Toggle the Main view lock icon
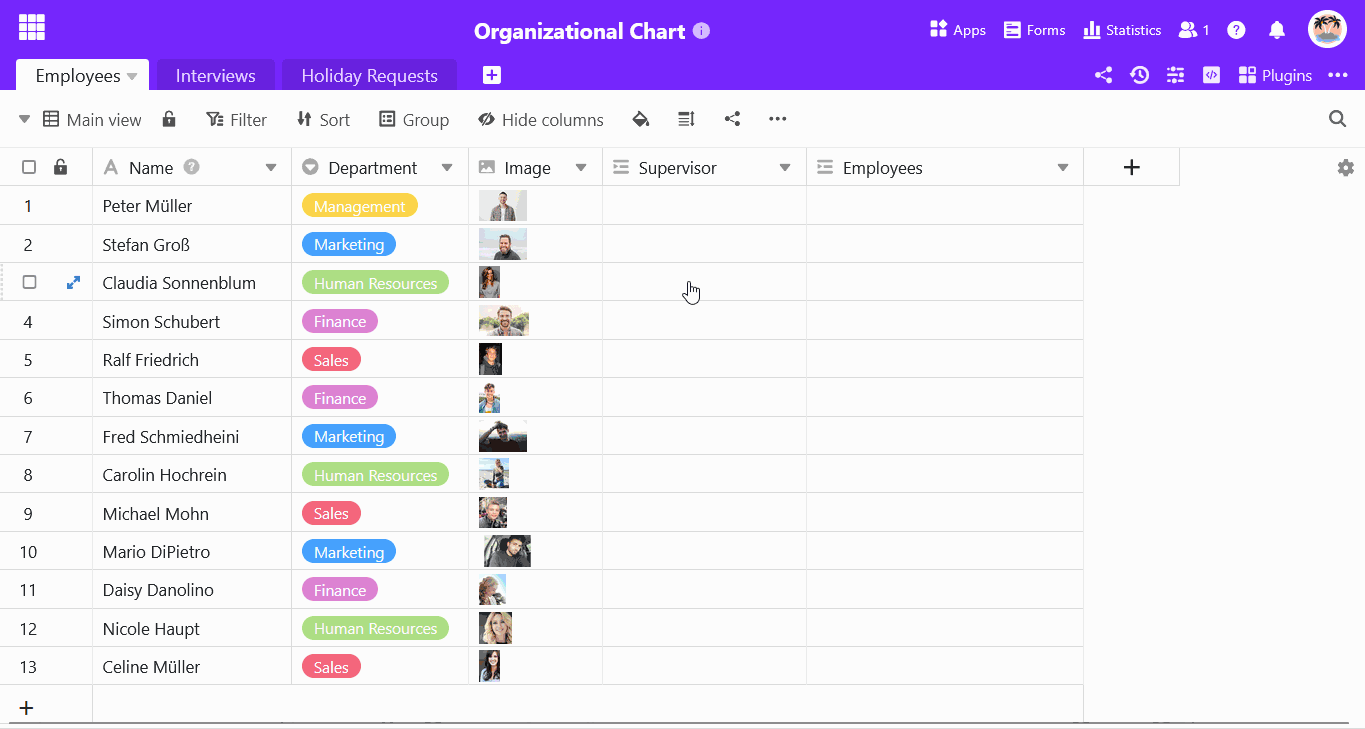 [x=169, y=120]
